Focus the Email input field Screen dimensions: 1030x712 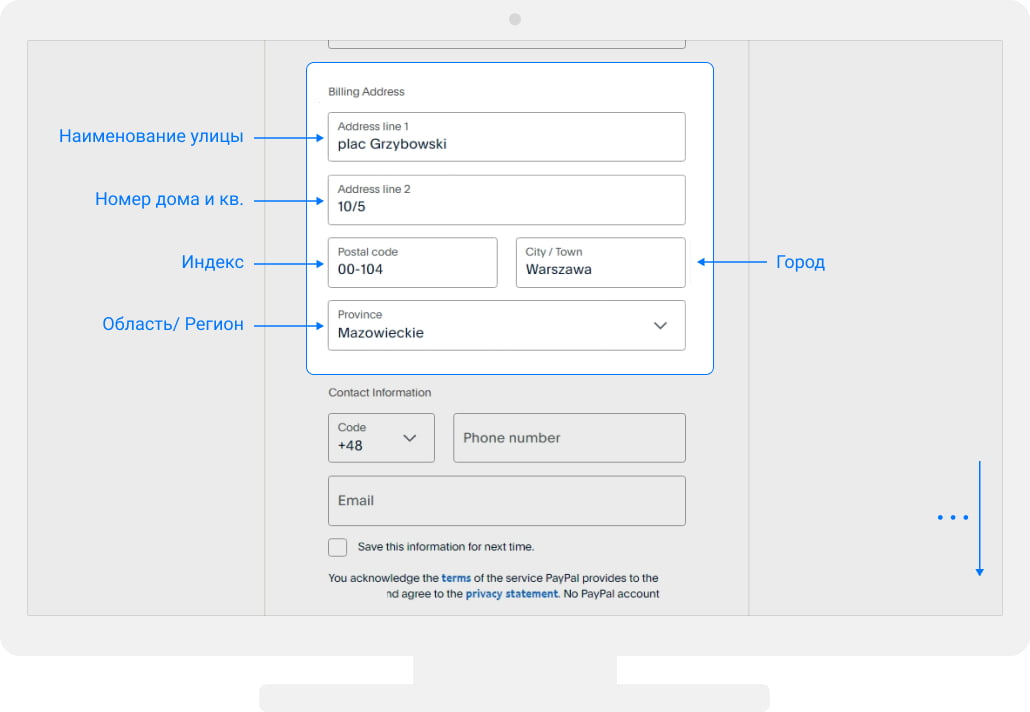[x=506, y=501]
